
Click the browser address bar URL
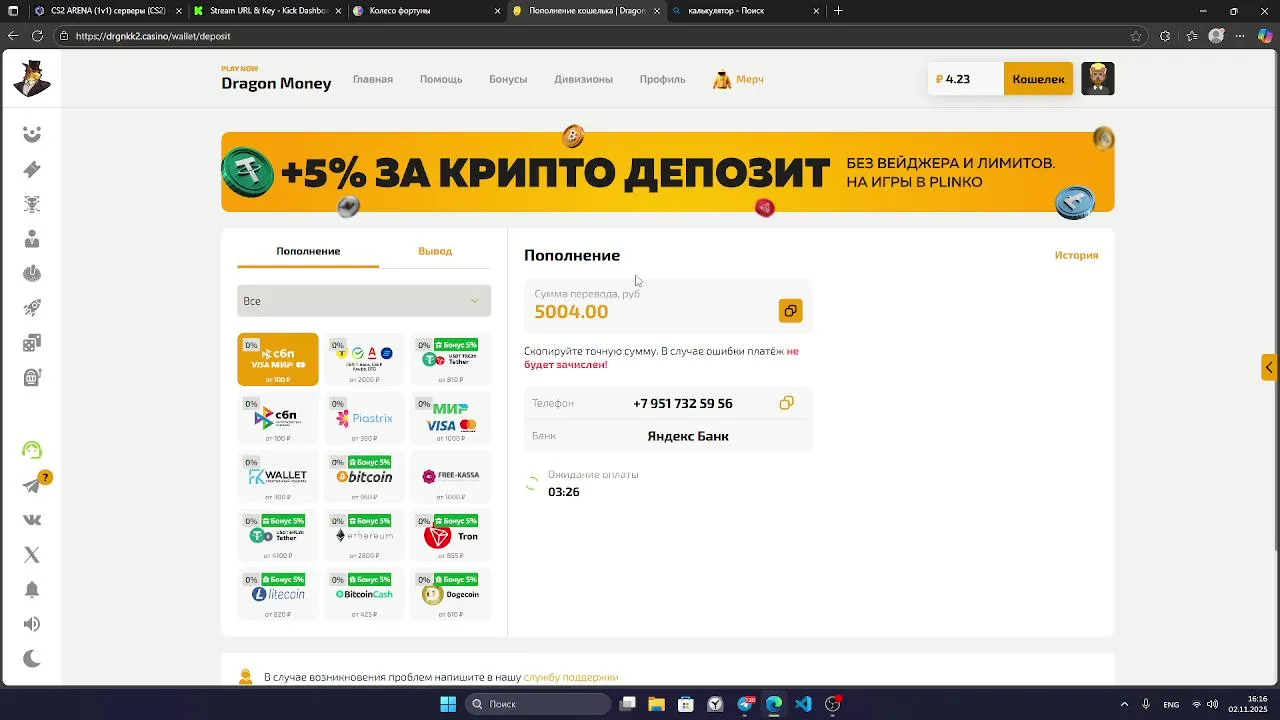(x=153, y=36)
